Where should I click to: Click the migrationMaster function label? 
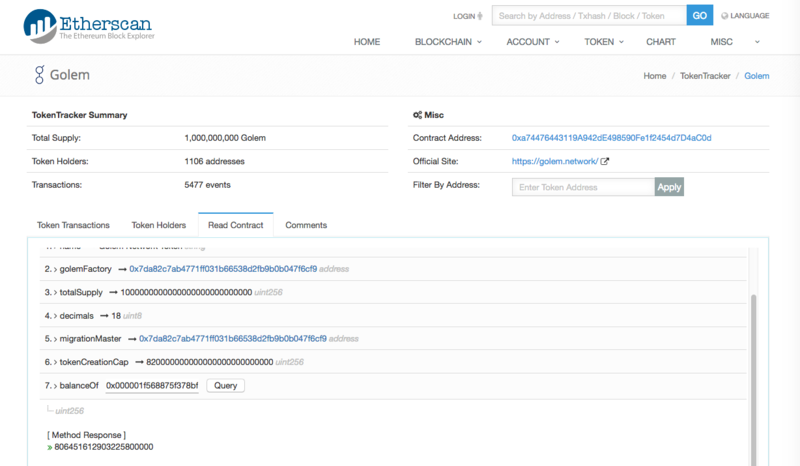90,339
